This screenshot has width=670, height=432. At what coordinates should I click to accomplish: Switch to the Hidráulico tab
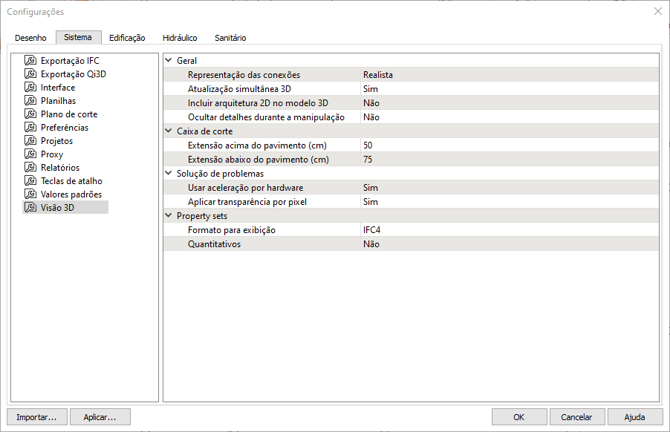pos(179,38)
